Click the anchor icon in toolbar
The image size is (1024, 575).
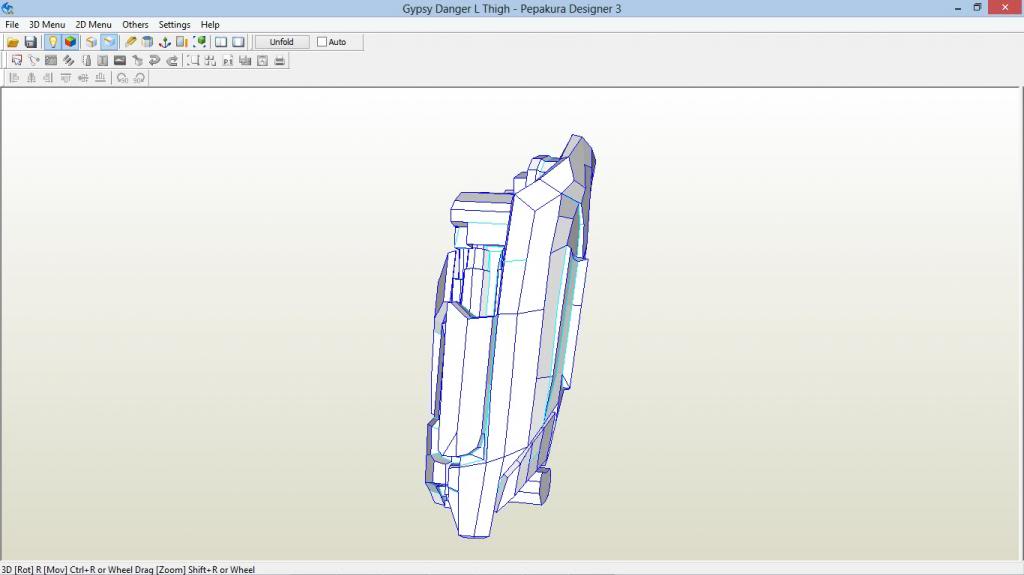point(165,42)
